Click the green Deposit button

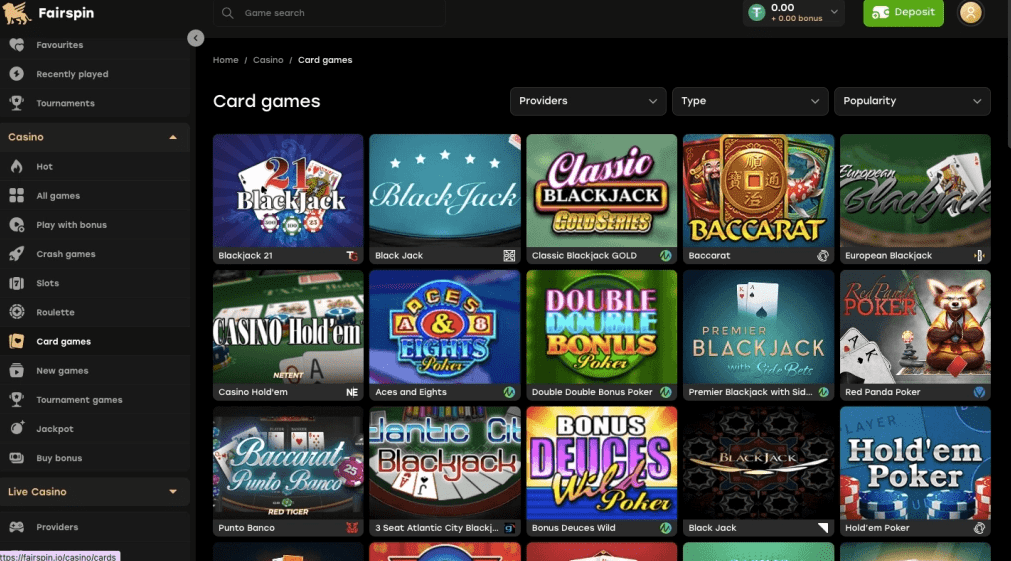coord(903,13)
